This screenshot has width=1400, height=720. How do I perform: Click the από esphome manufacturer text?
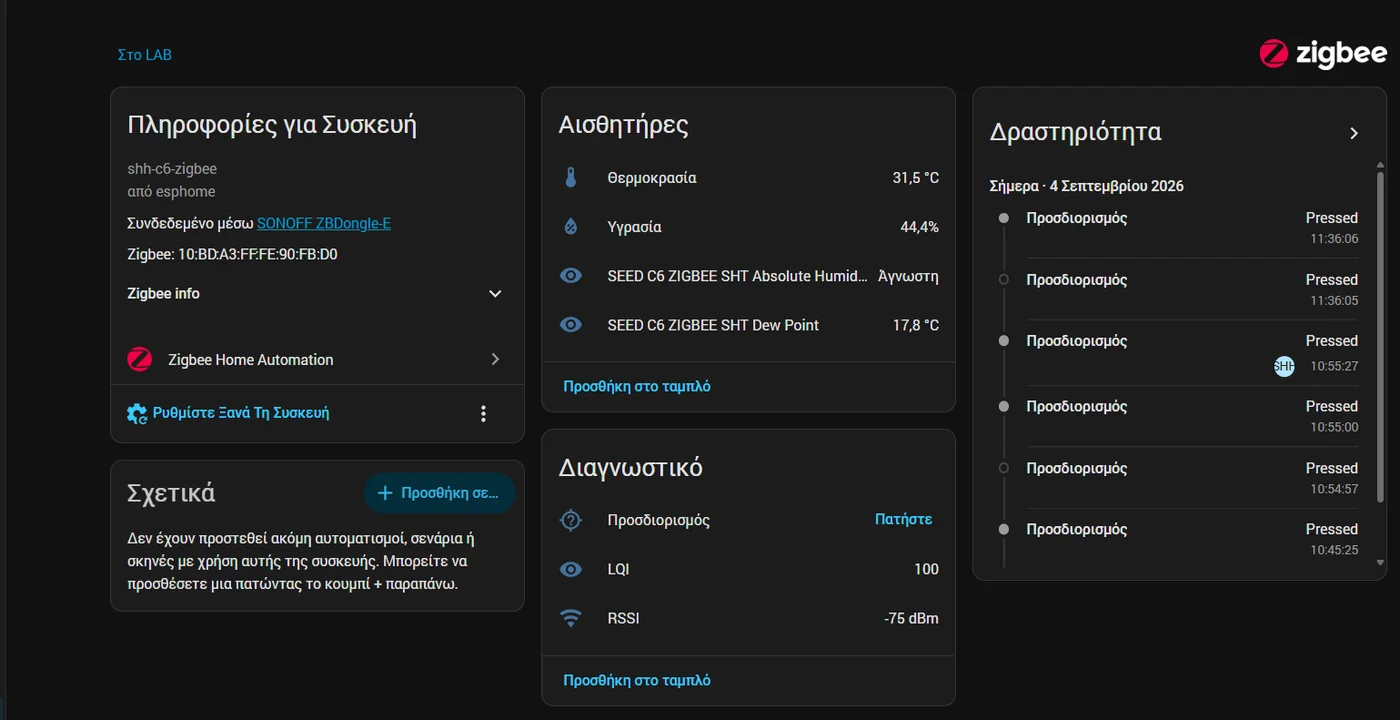pos(171,191)
